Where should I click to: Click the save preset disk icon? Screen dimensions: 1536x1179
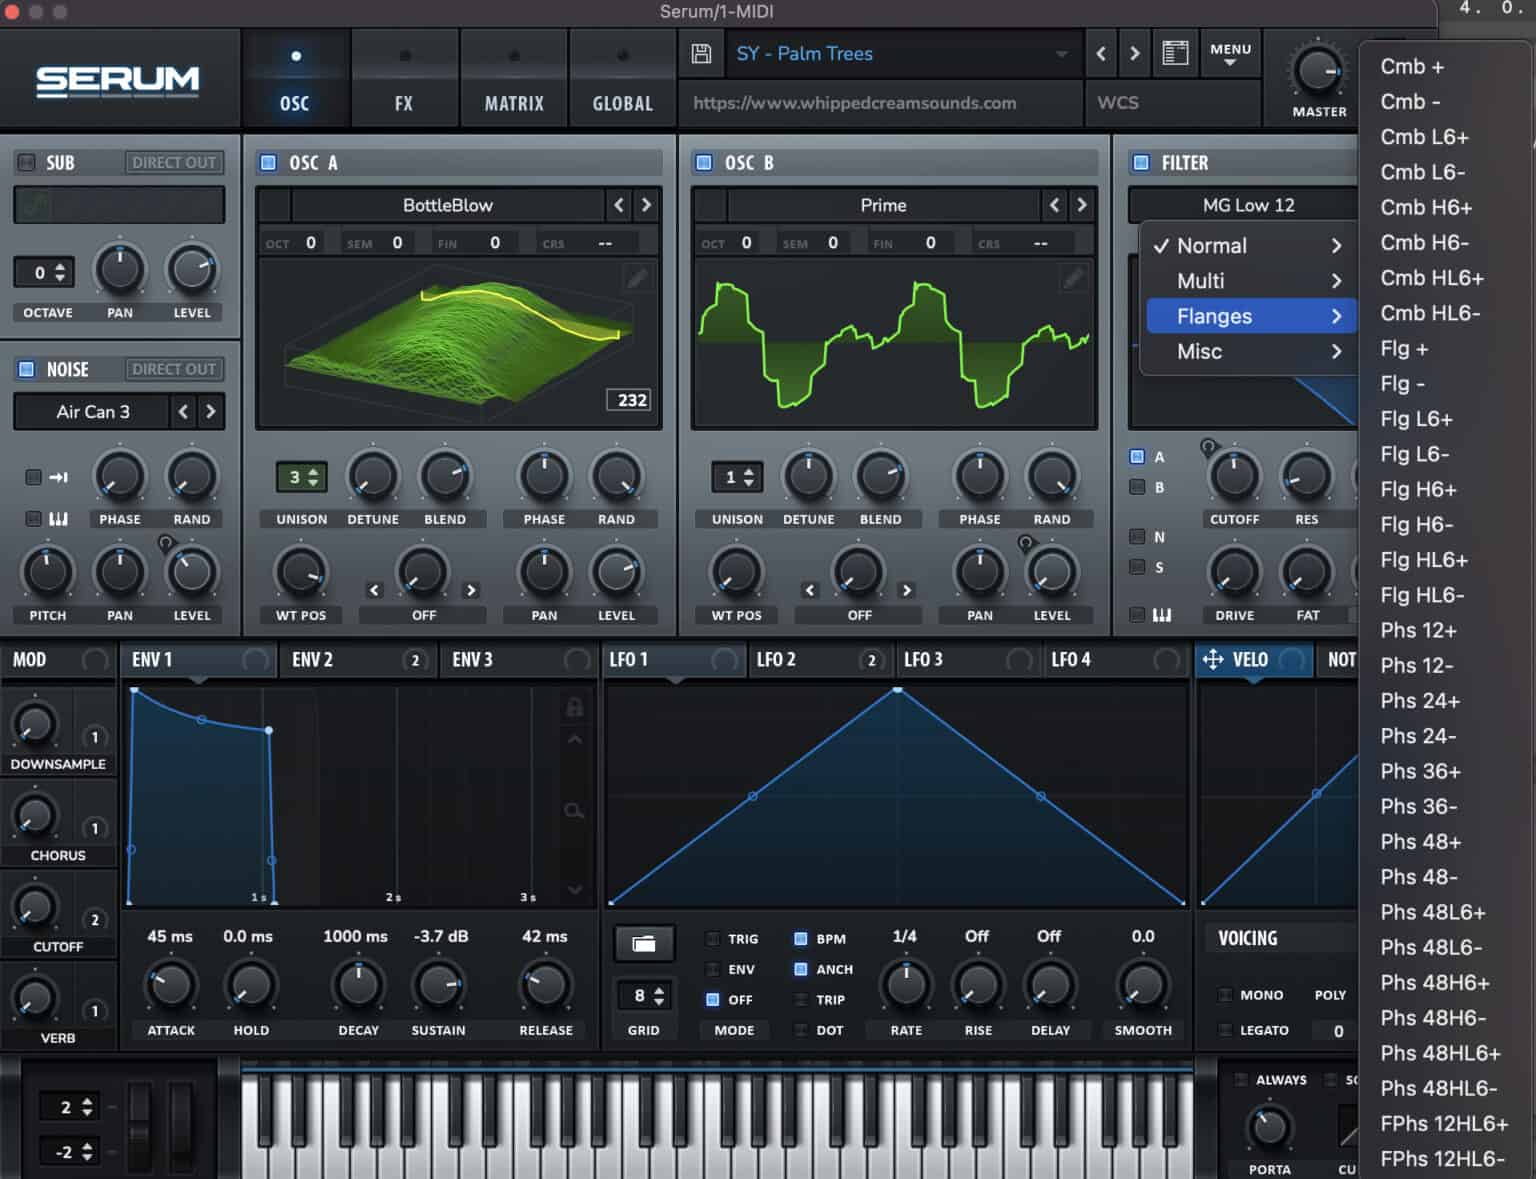(701, 53)
